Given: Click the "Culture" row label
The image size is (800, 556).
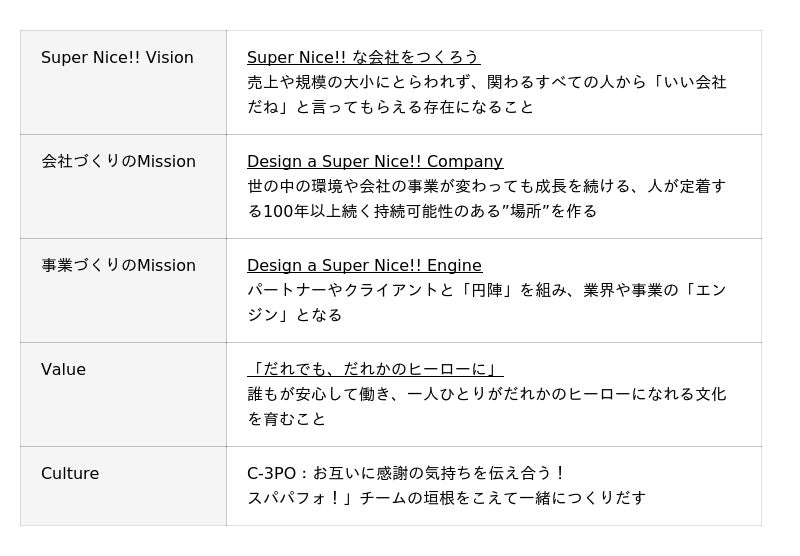Looking at the screenshot, I should pos(70,474).
